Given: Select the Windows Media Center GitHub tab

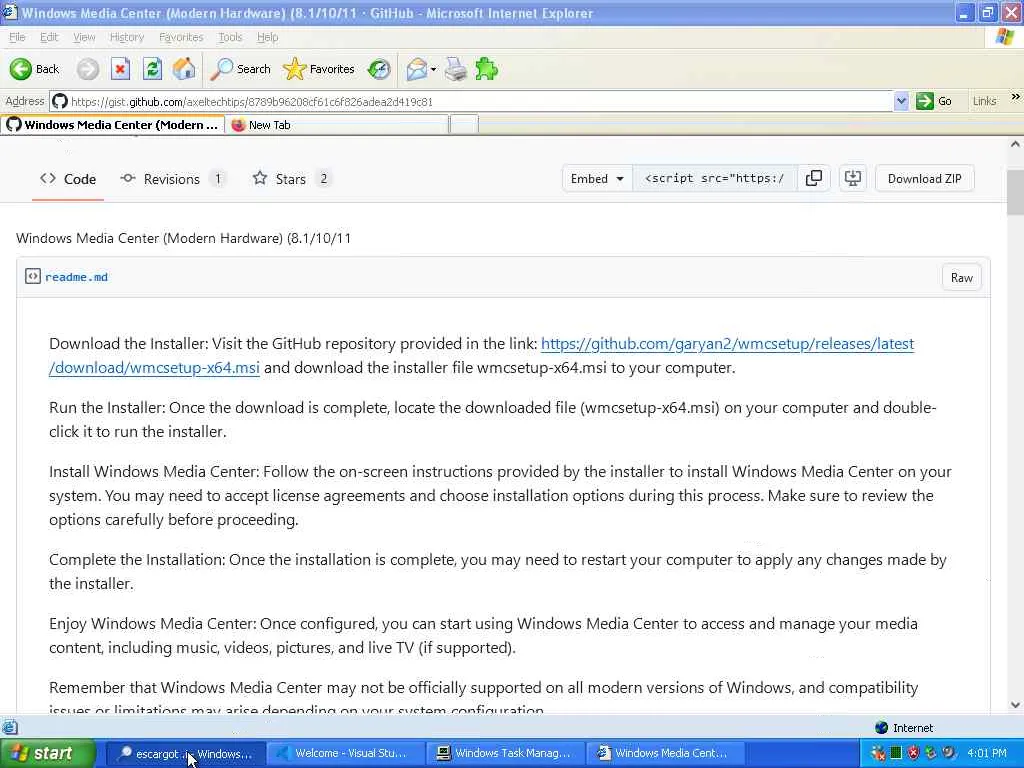Looking at the screenshot, I should point(113,125).
